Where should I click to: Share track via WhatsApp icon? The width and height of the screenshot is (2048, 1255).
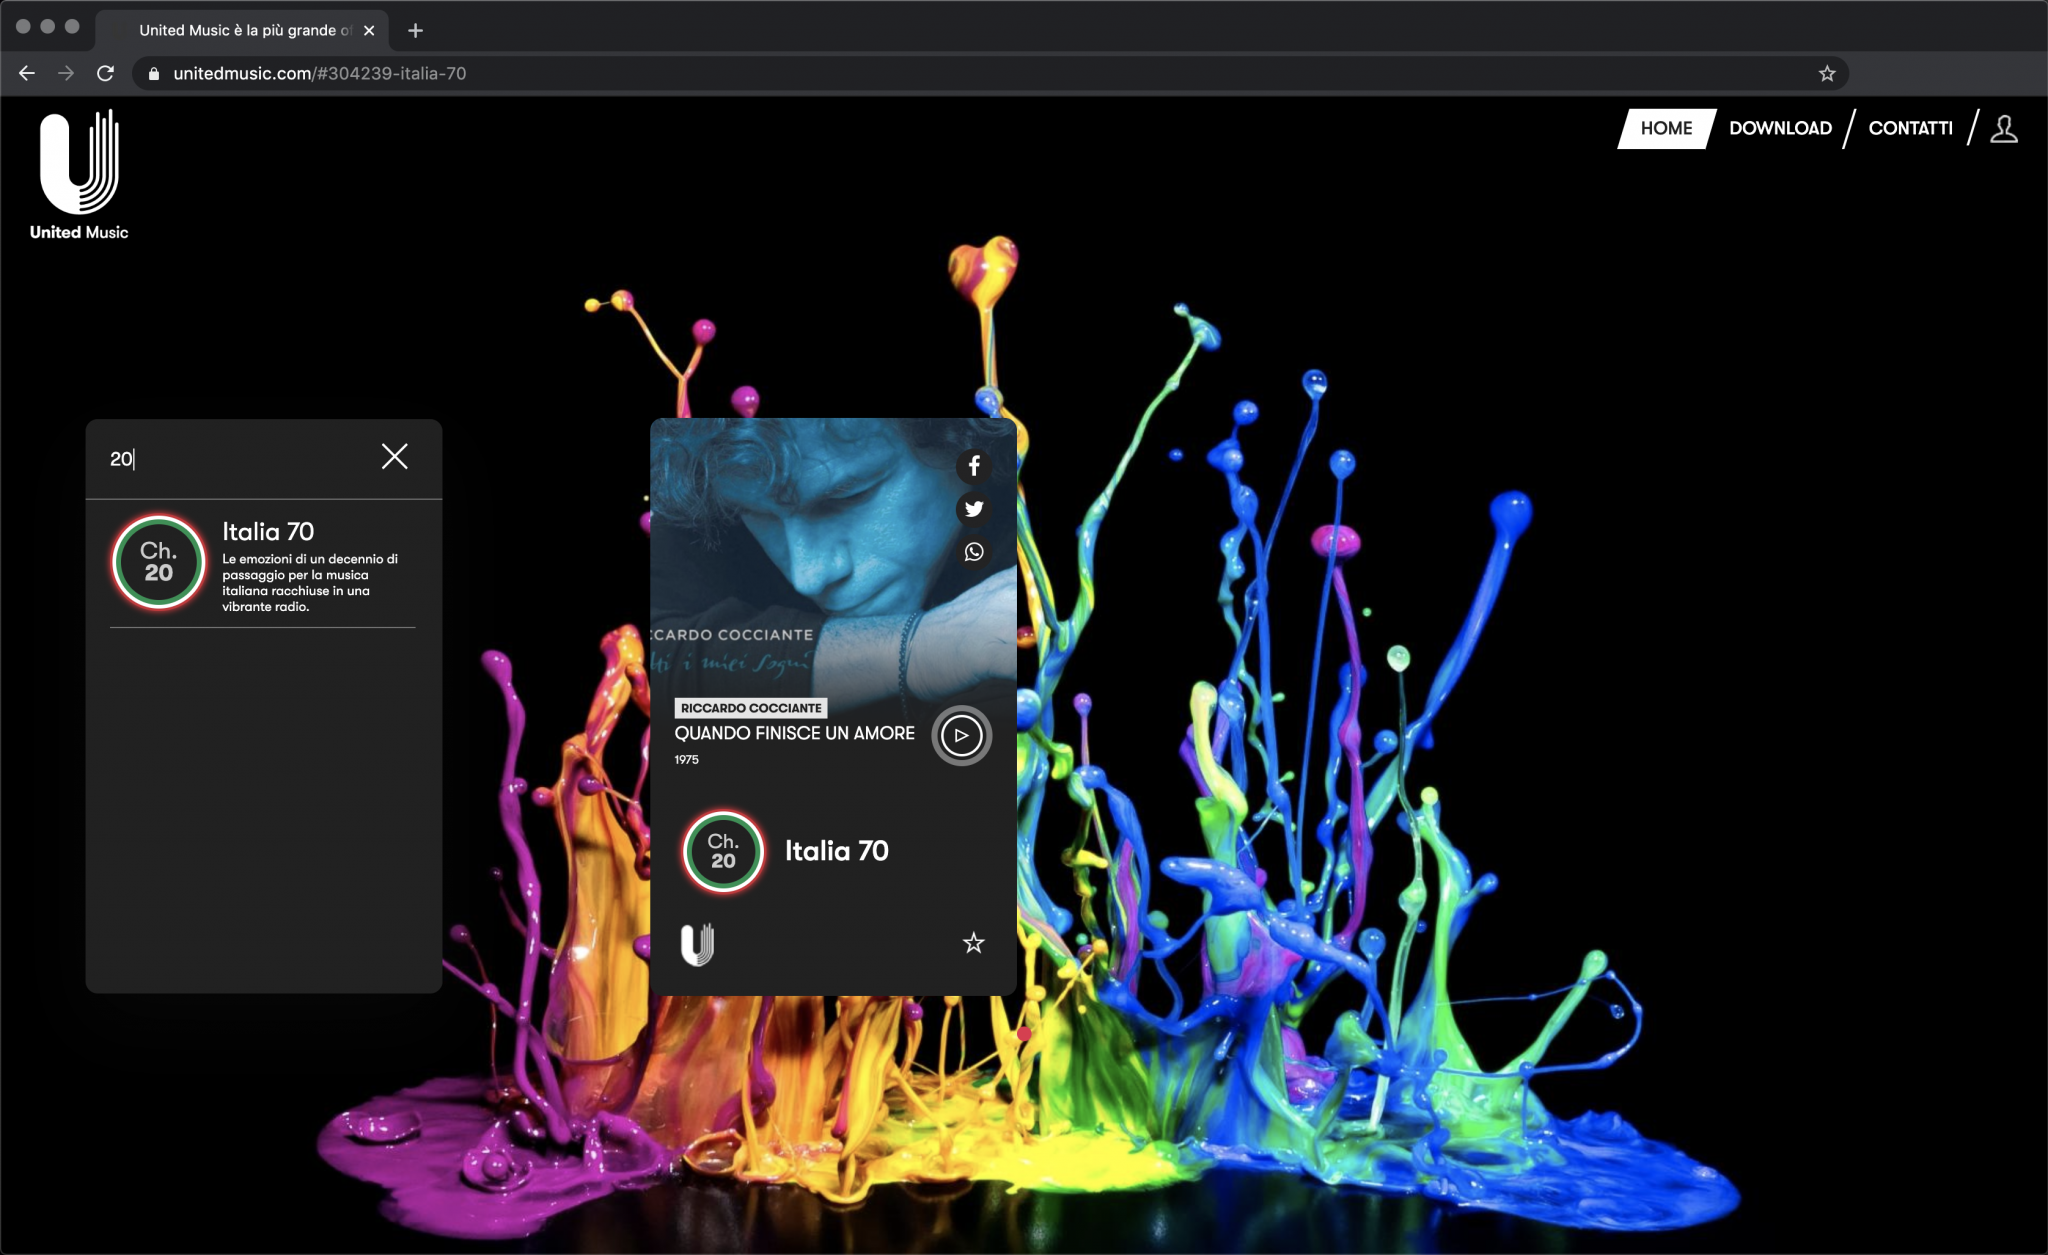pos(973,552)
